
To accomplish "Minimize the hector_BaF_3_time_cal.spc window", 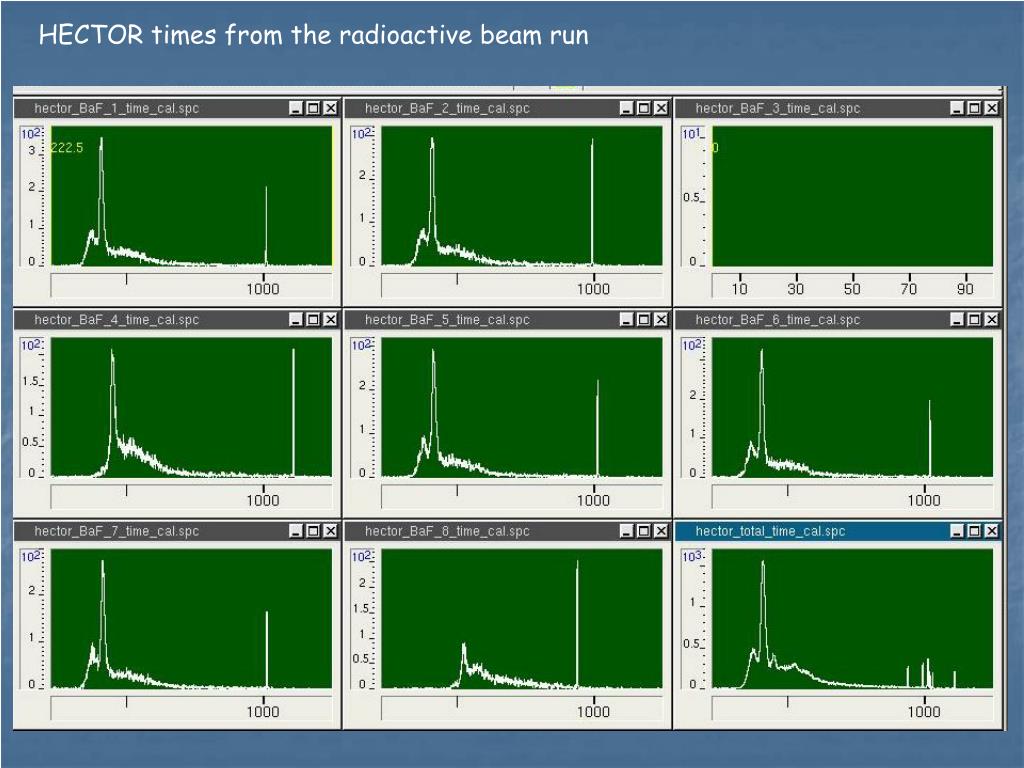I will 957,108.
